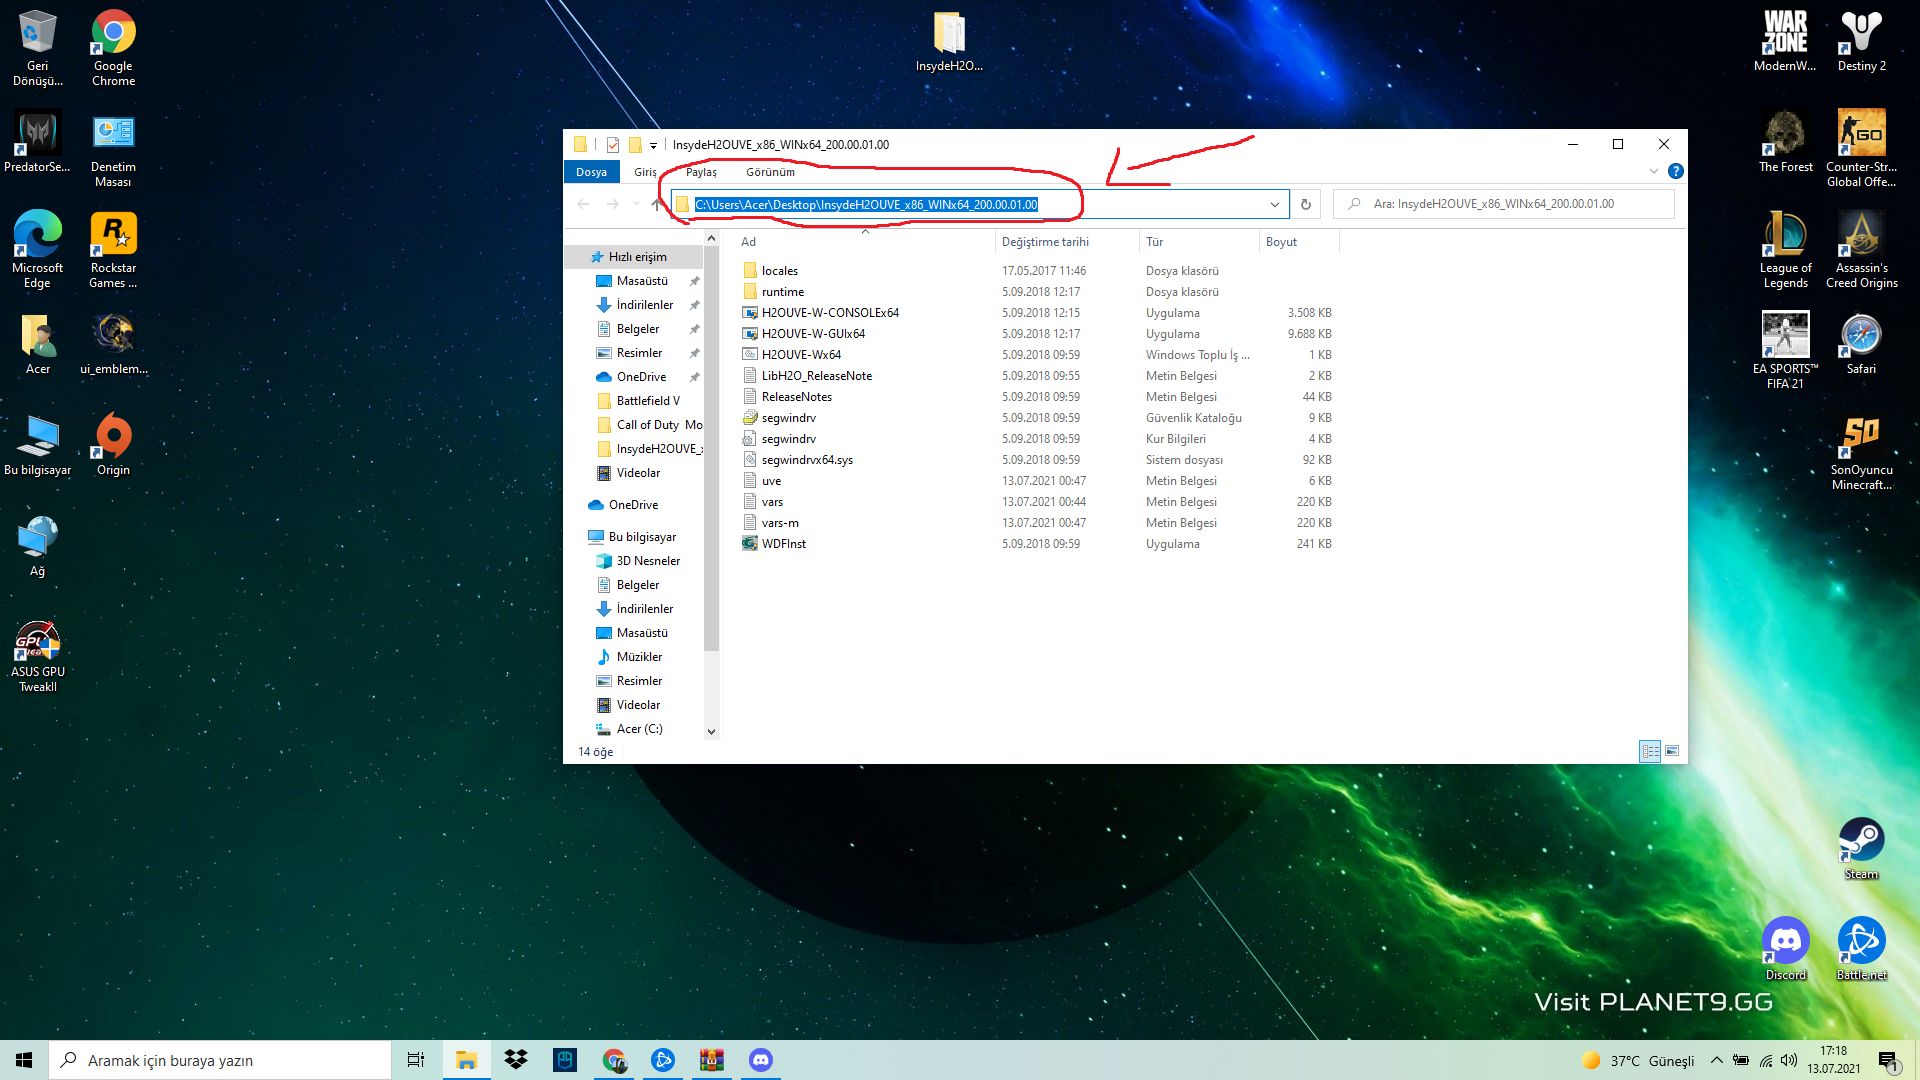Click Properties icon in quick access toolbar
This screenshot has height=1080, width=1920.
tap(613, 145)
